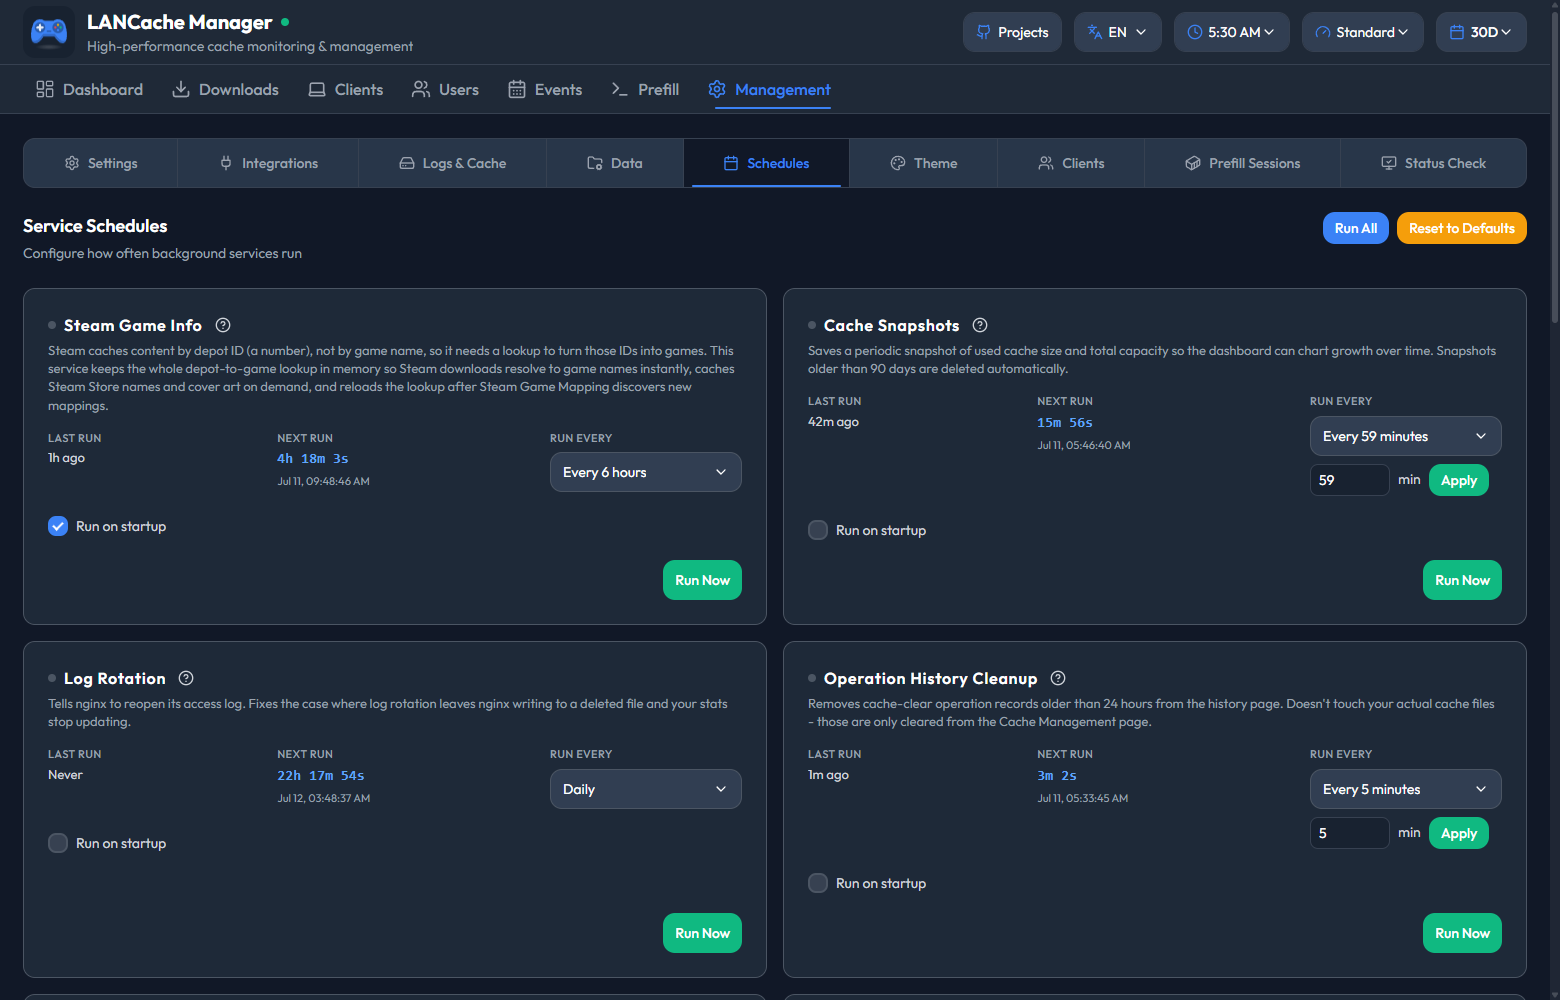Click the LANCache Manager gamepad logo
Screen dimensions: 1560x1000
[x=49, y=32]
